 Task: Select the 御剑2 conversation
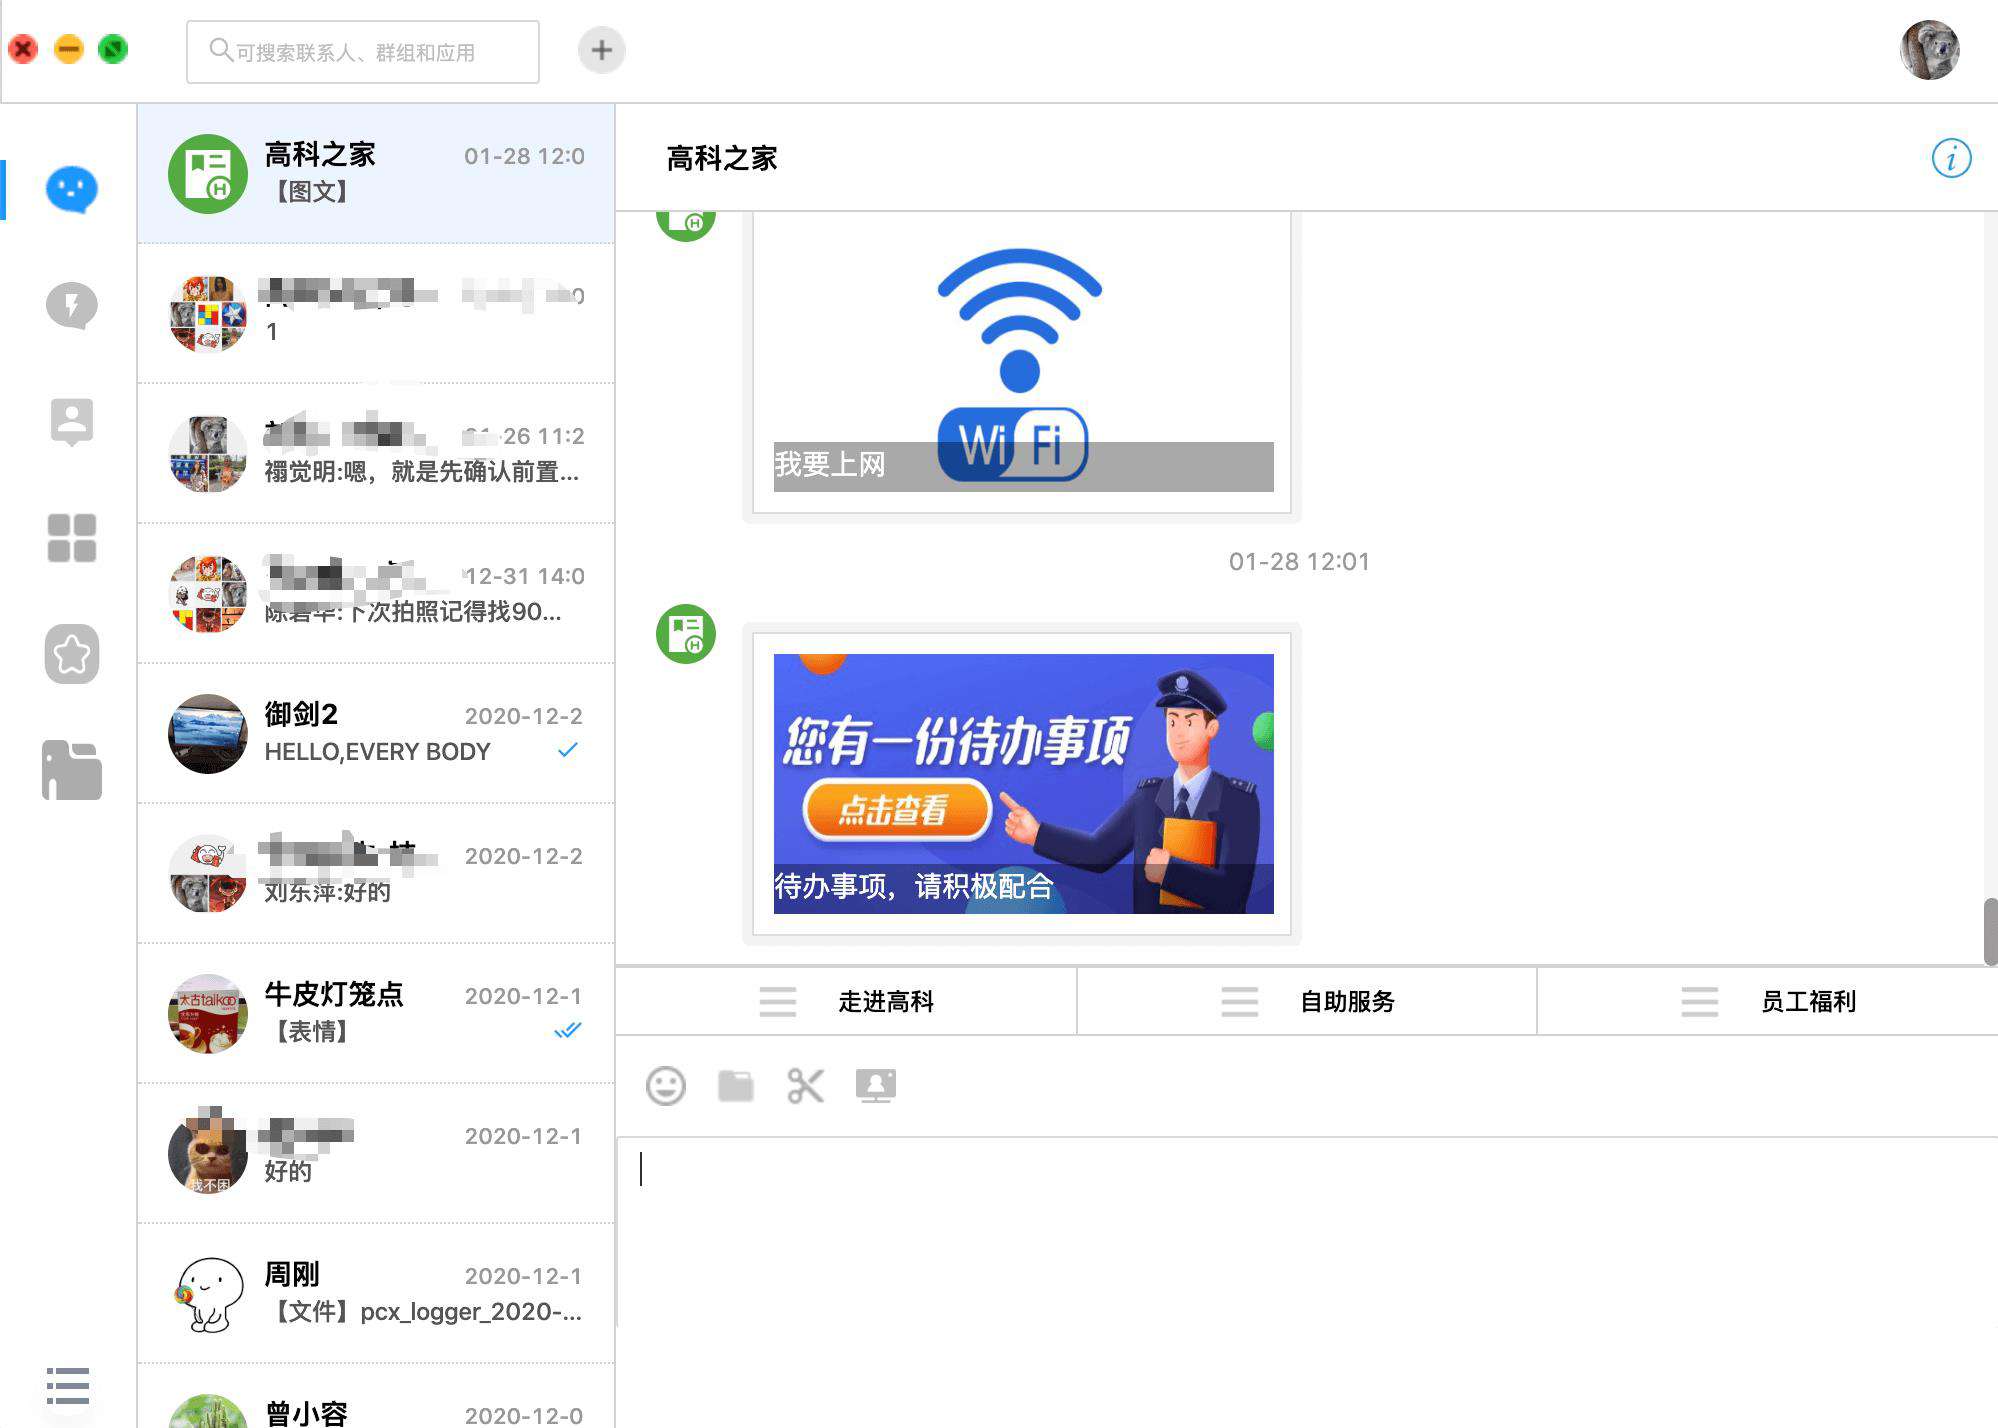pyautogui.click(x=376, y=733)
